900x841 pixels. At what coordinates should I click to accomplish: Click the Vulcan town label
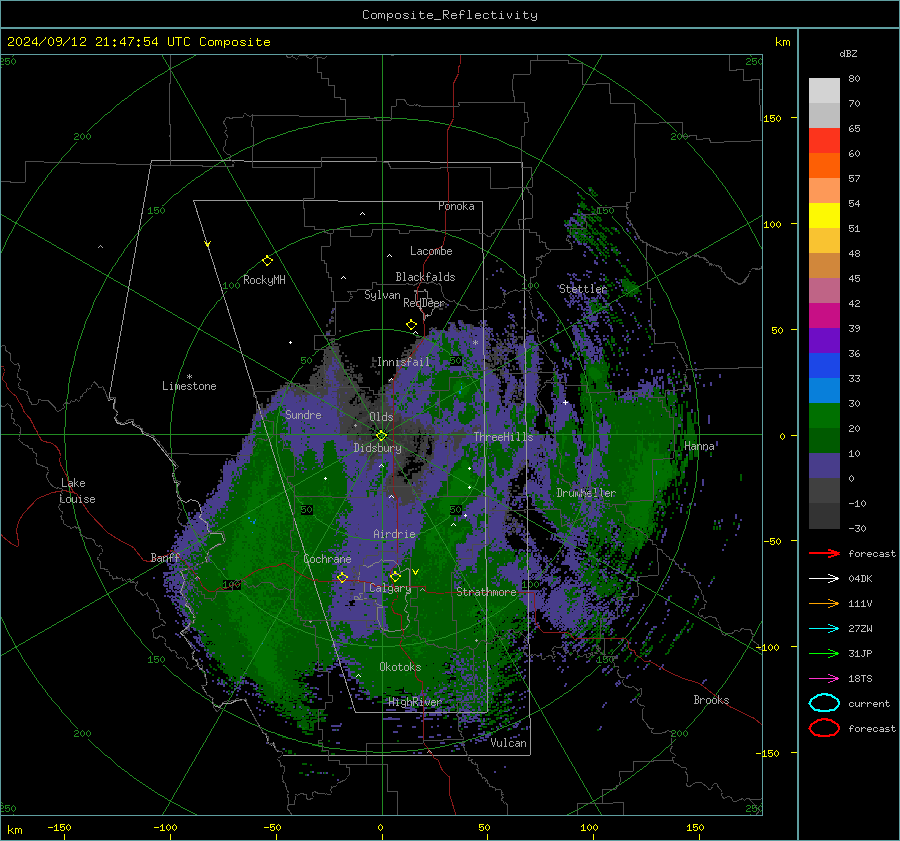click(509, 743)
